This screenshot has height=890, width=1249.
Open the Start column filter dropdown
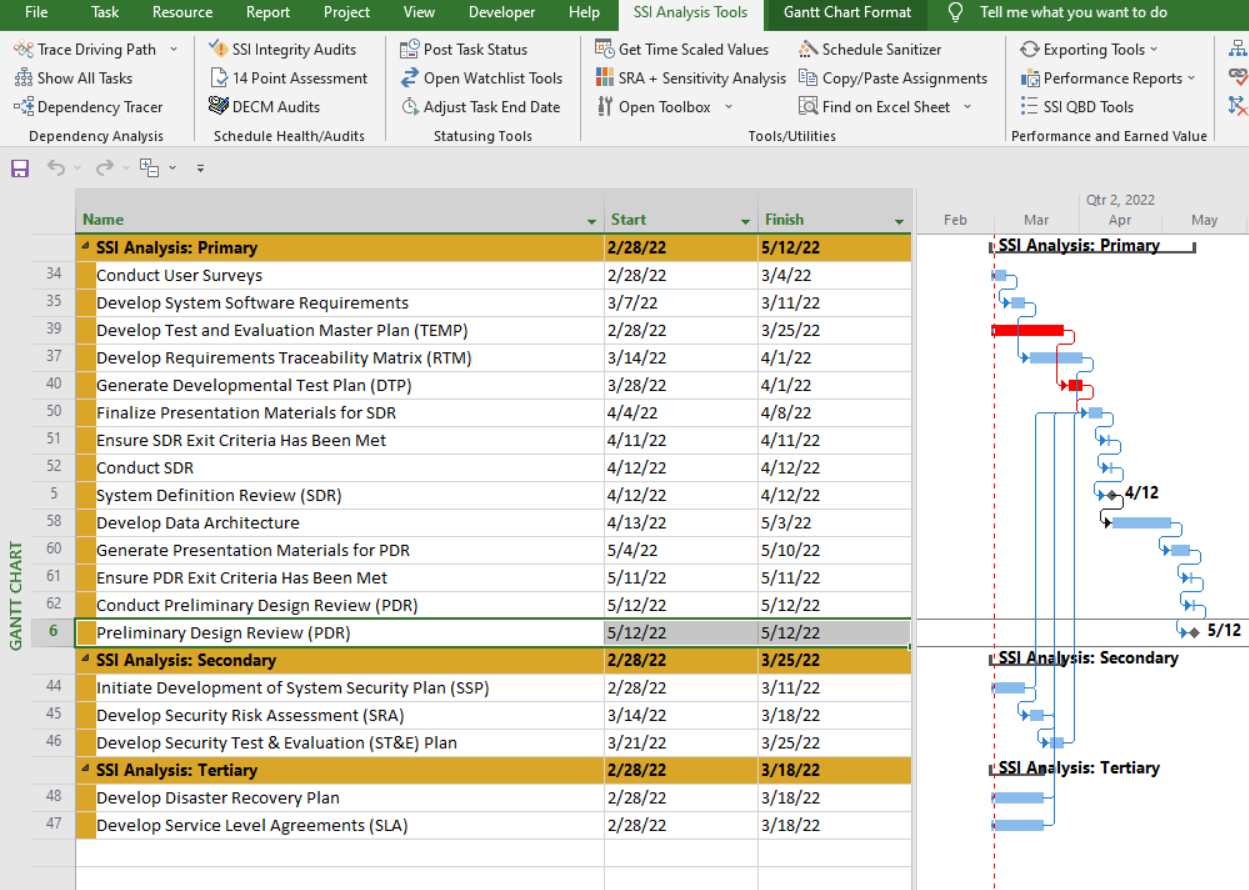pyautogui.click(x=745, y=221)
